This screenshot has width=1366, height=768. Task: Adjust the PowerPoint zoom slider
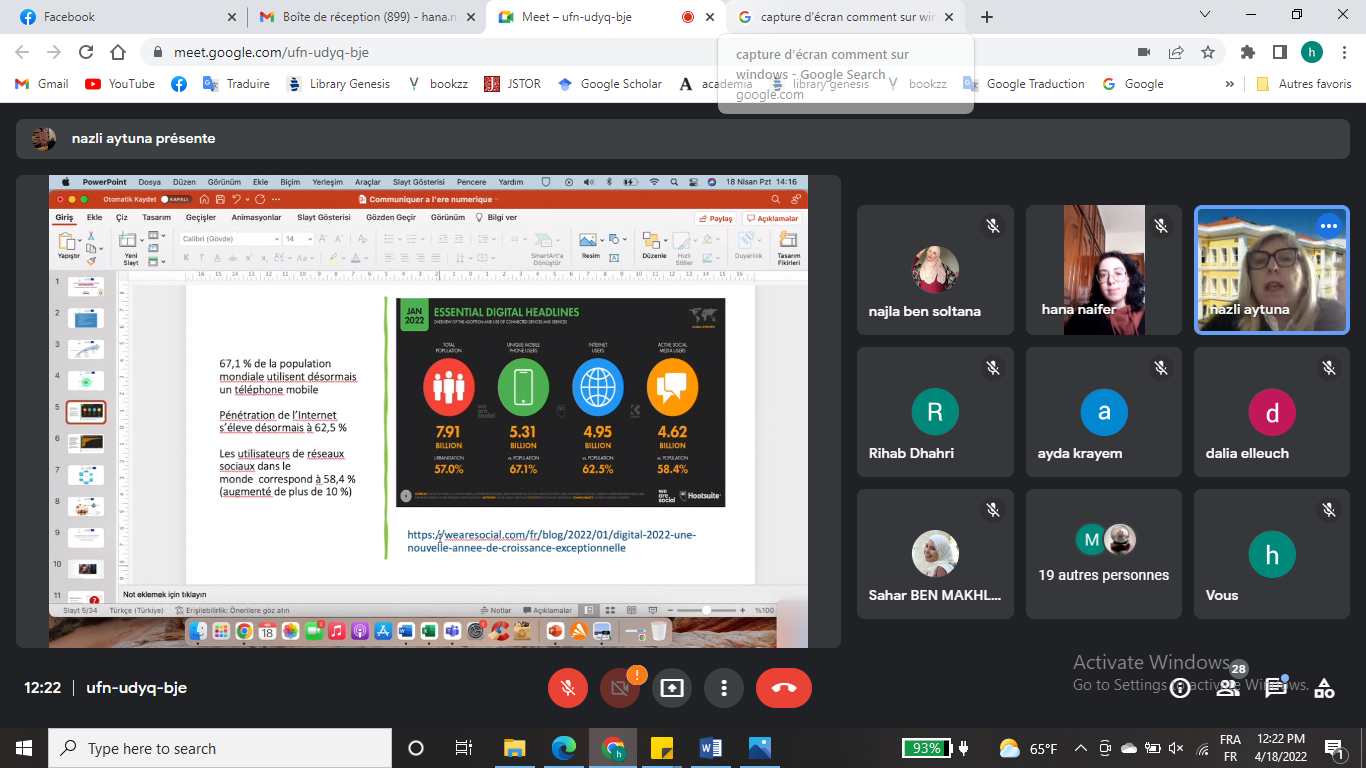coord(706,610)
